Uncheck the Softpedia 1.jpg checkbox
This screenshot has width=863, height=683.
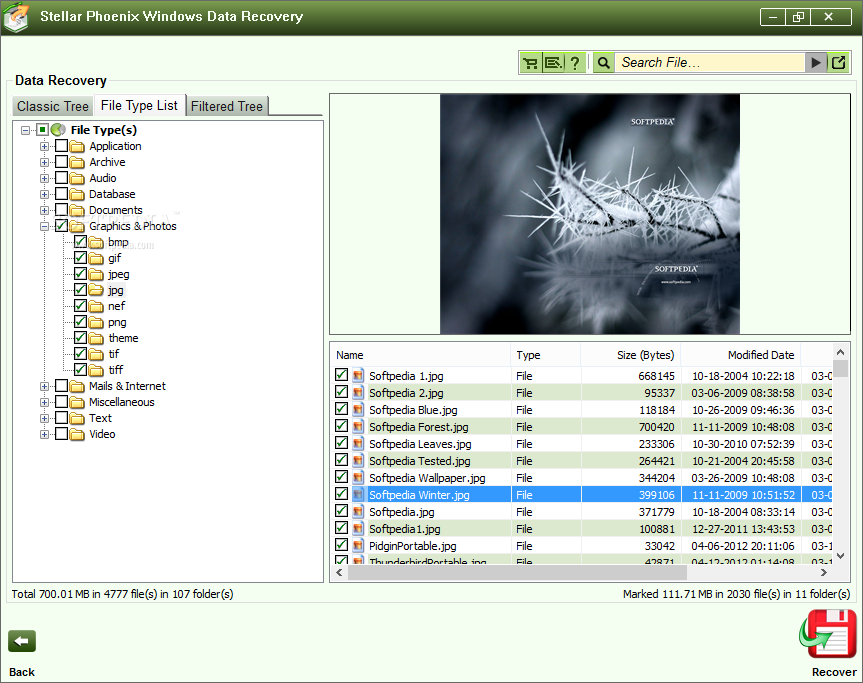342,376
